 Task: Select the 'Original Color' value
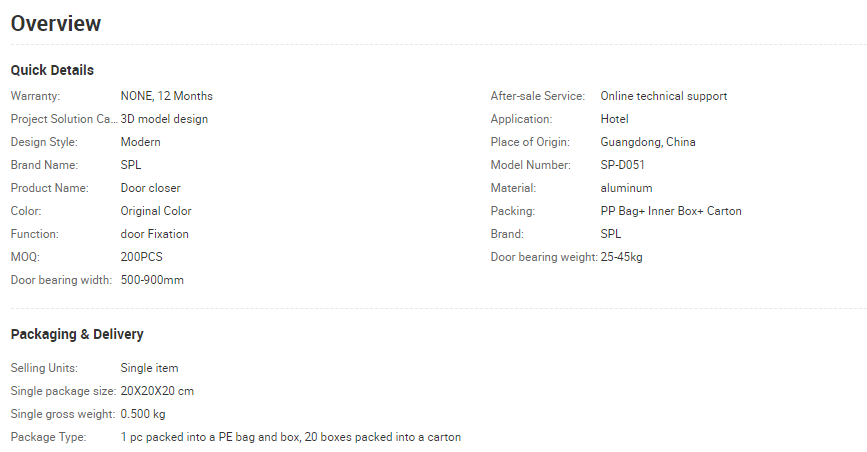point(156,211)
